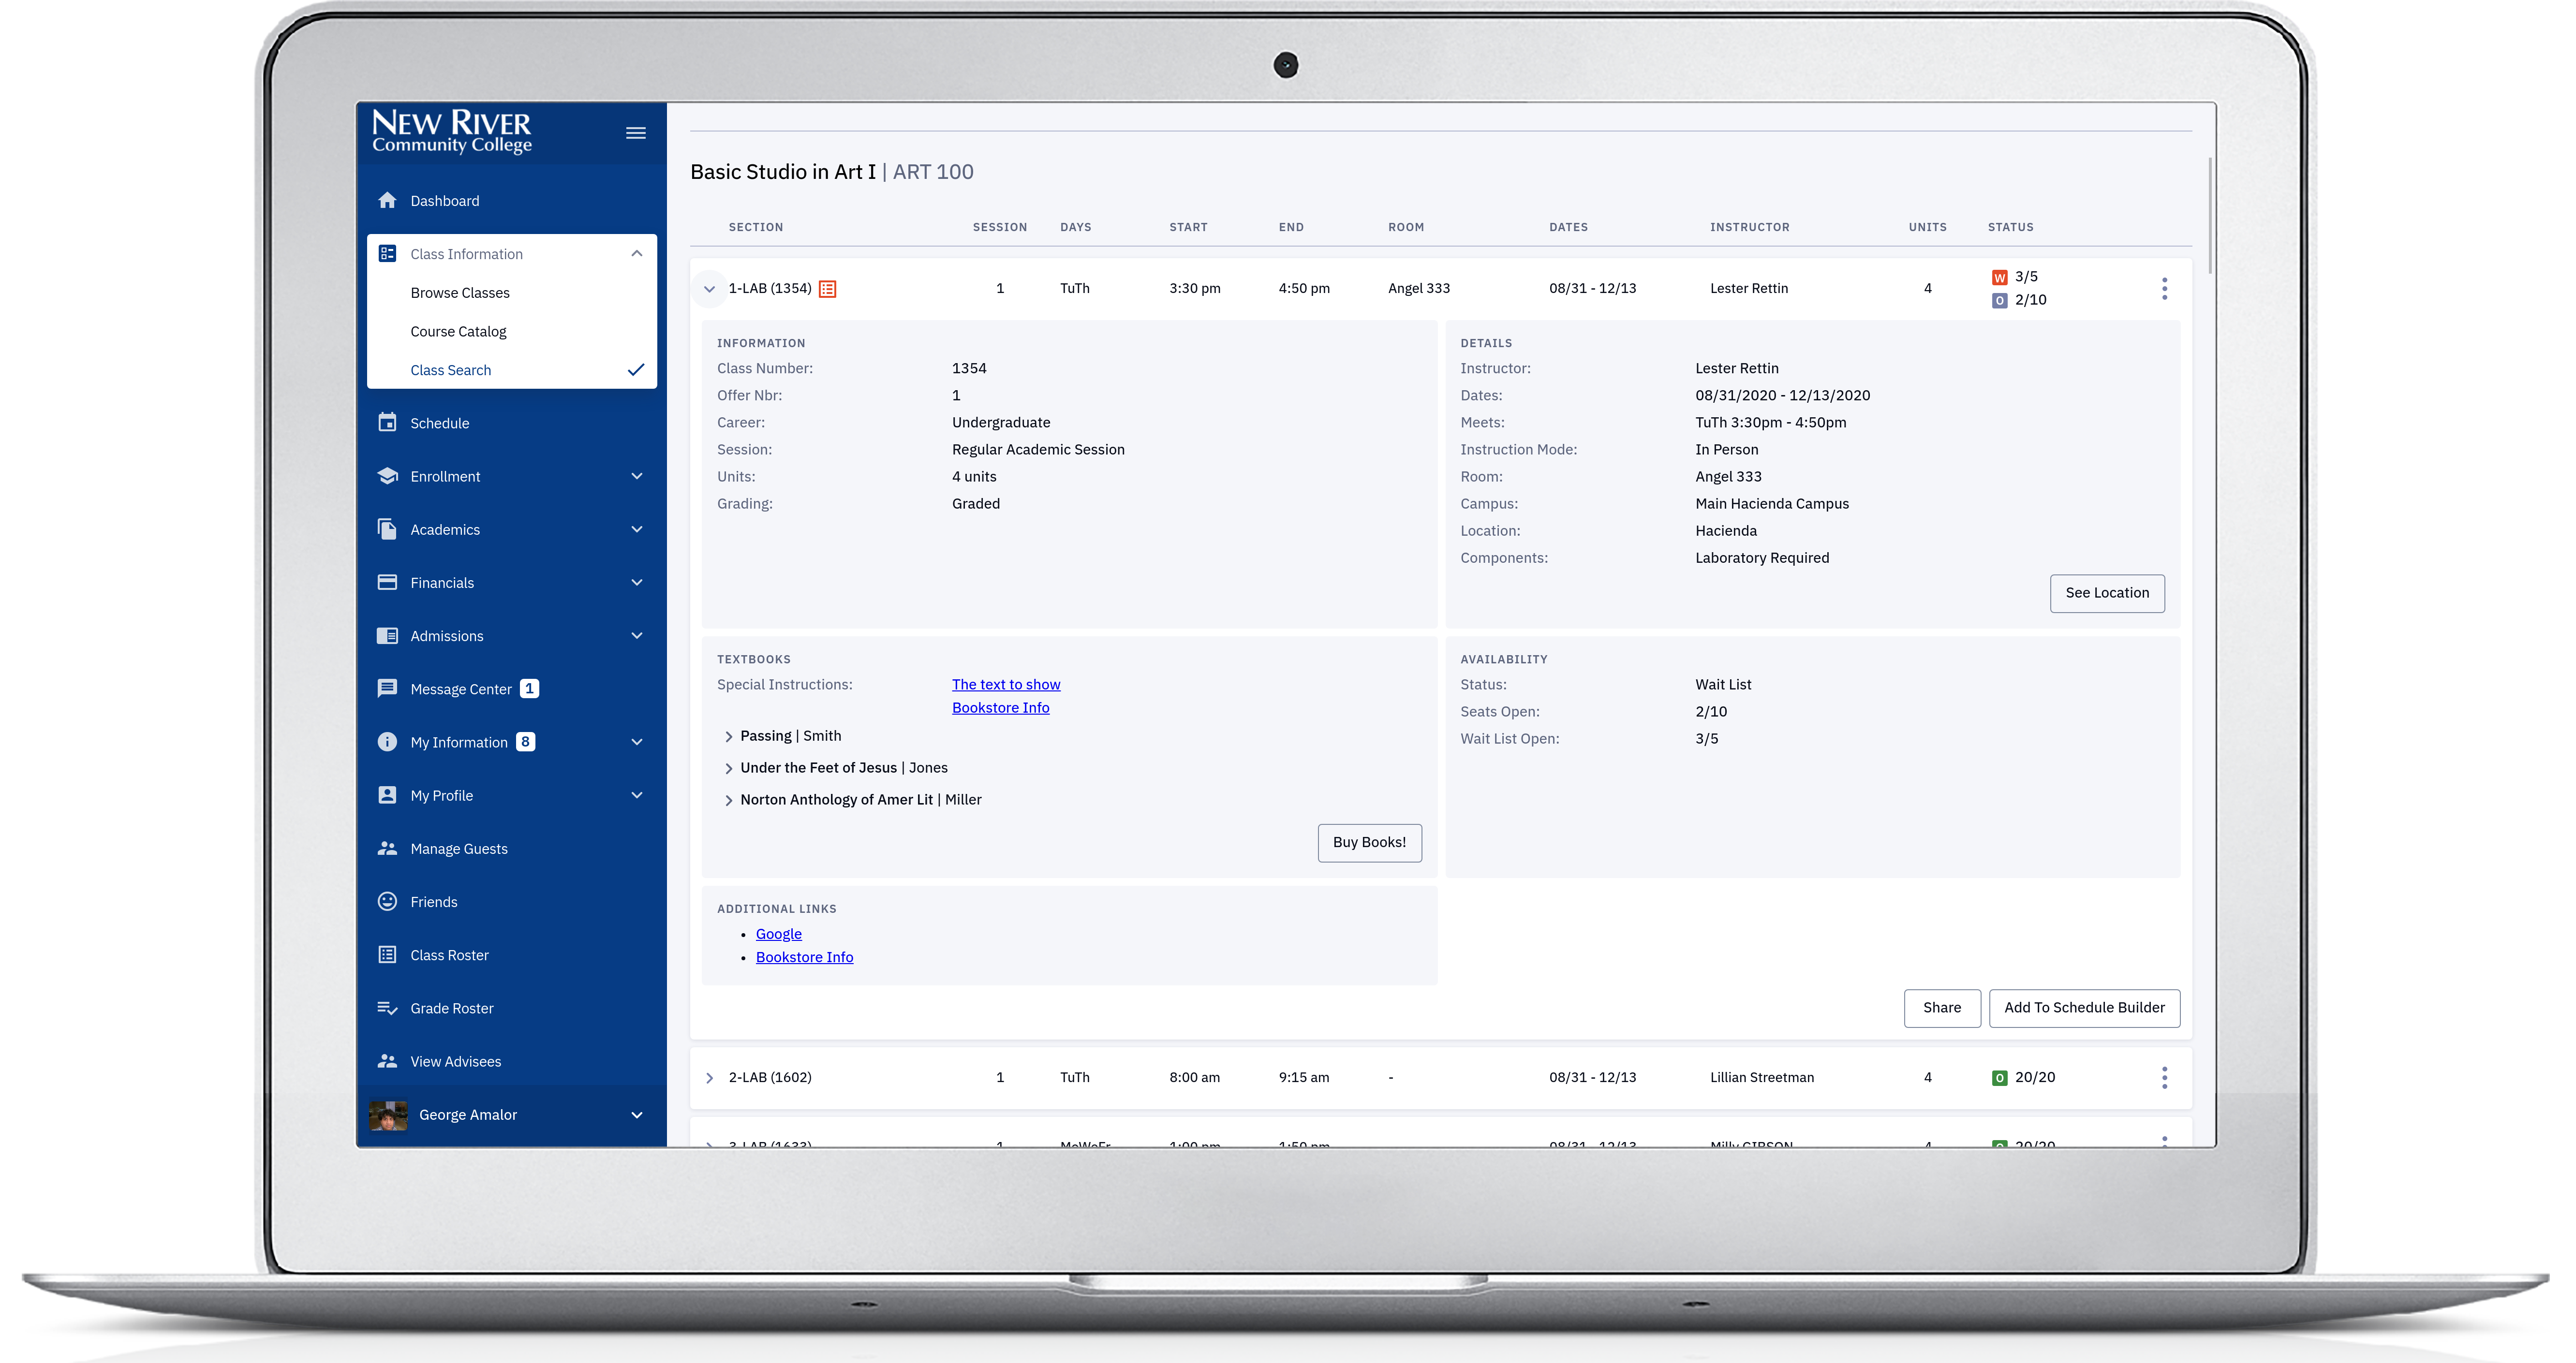Expand Under the Feet of Jesus textbook

[x=728, y=768]
